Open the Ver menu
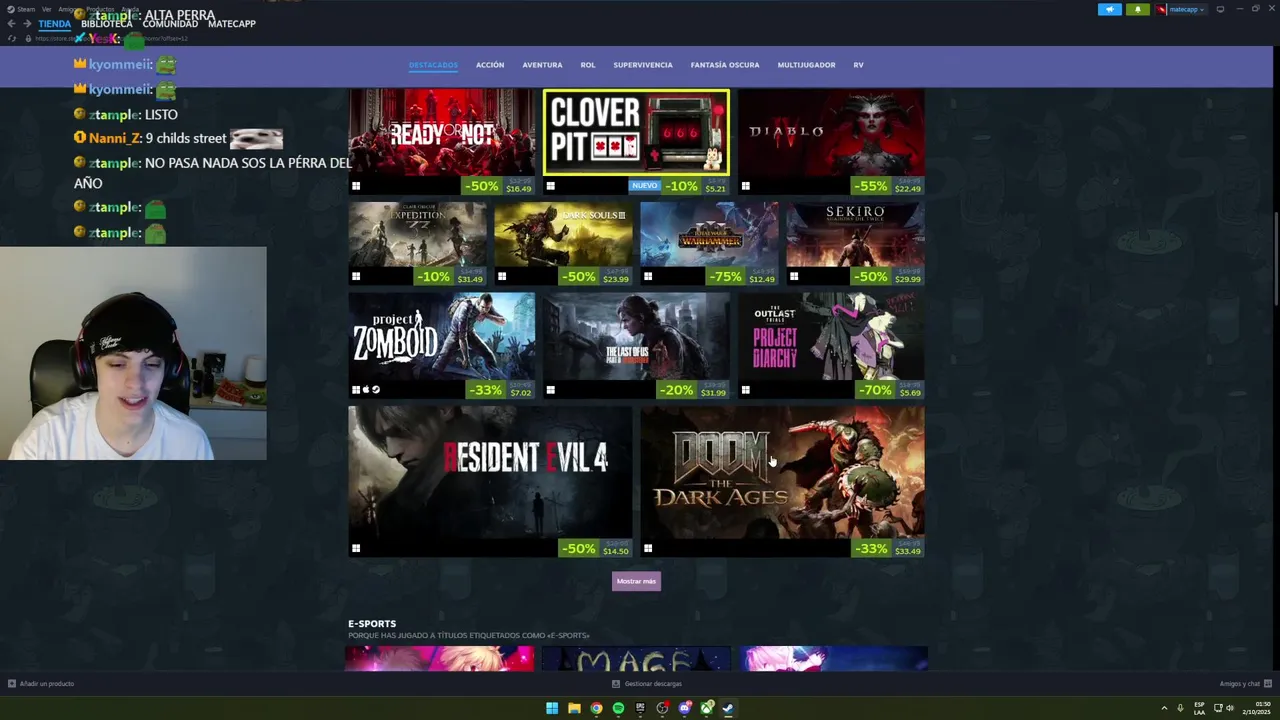The width and height of the screenshot is (1280, 720). point(46,9)
